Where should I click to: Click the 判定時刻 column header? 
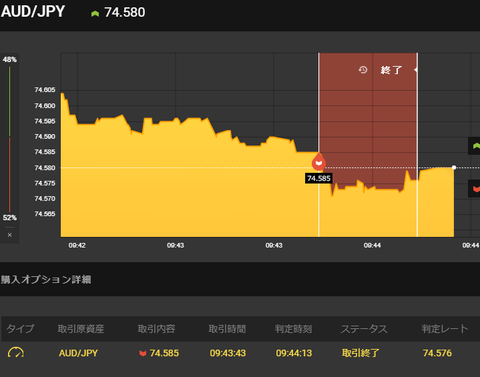pyautogui.click(x=293, y=329)
